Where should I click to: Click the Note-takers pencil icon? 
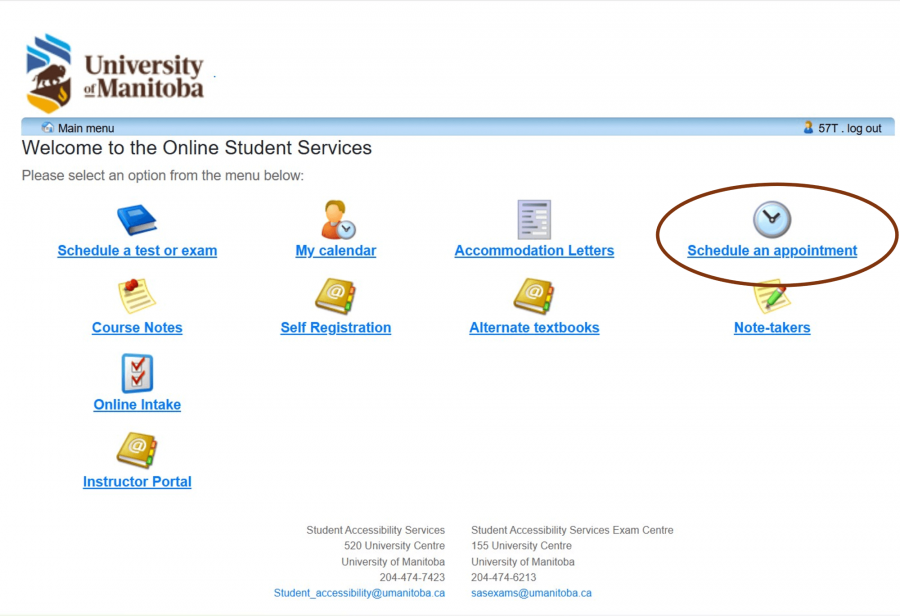coord(771,297)
